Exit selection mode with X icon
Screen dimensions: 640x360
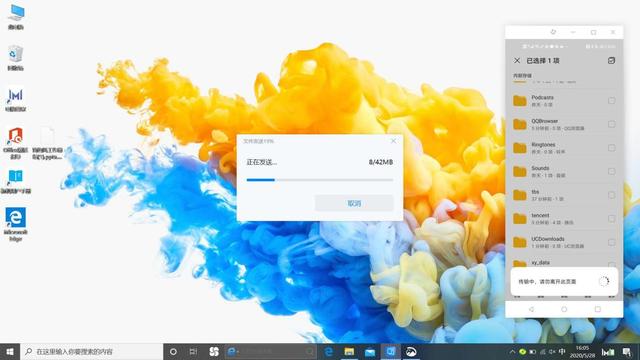coord(517,60)
